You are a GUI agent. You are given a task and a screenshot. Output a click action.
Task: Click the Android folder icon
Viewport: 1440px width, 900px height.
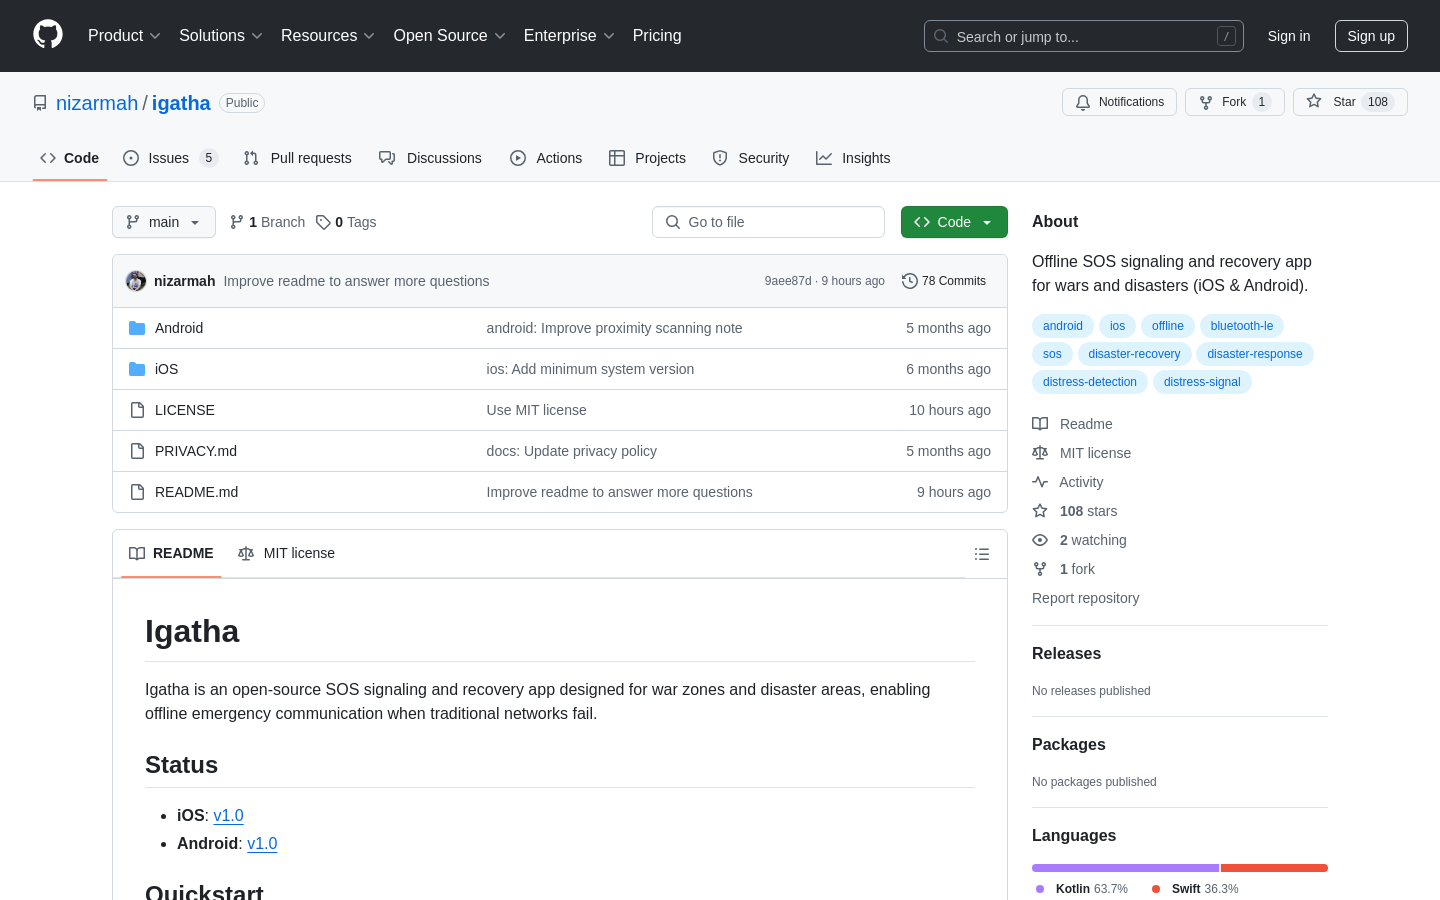pyautogui.click(x=137, y=328)
